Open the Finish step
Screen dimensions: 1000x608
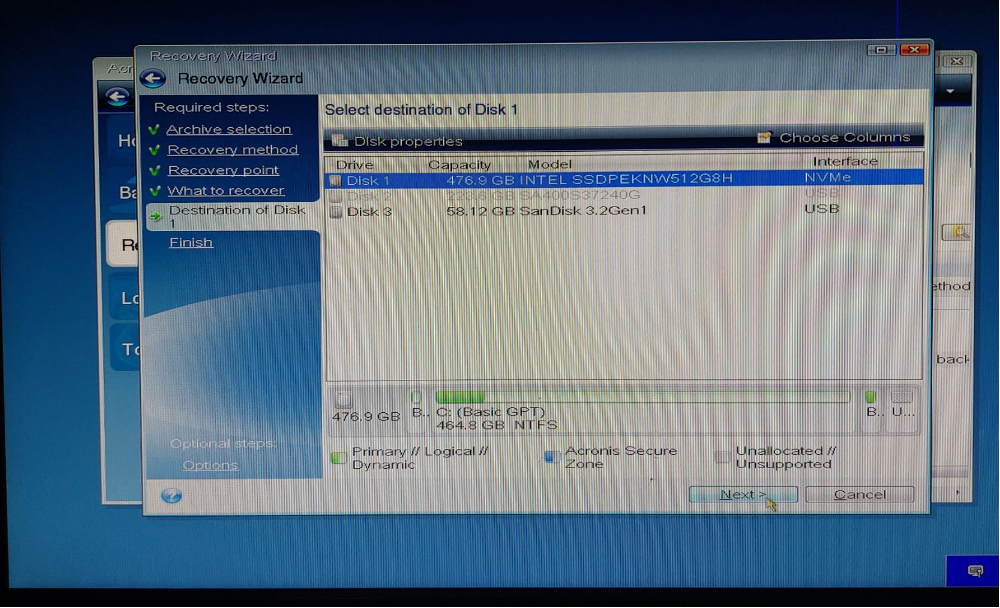pos(190,242)
